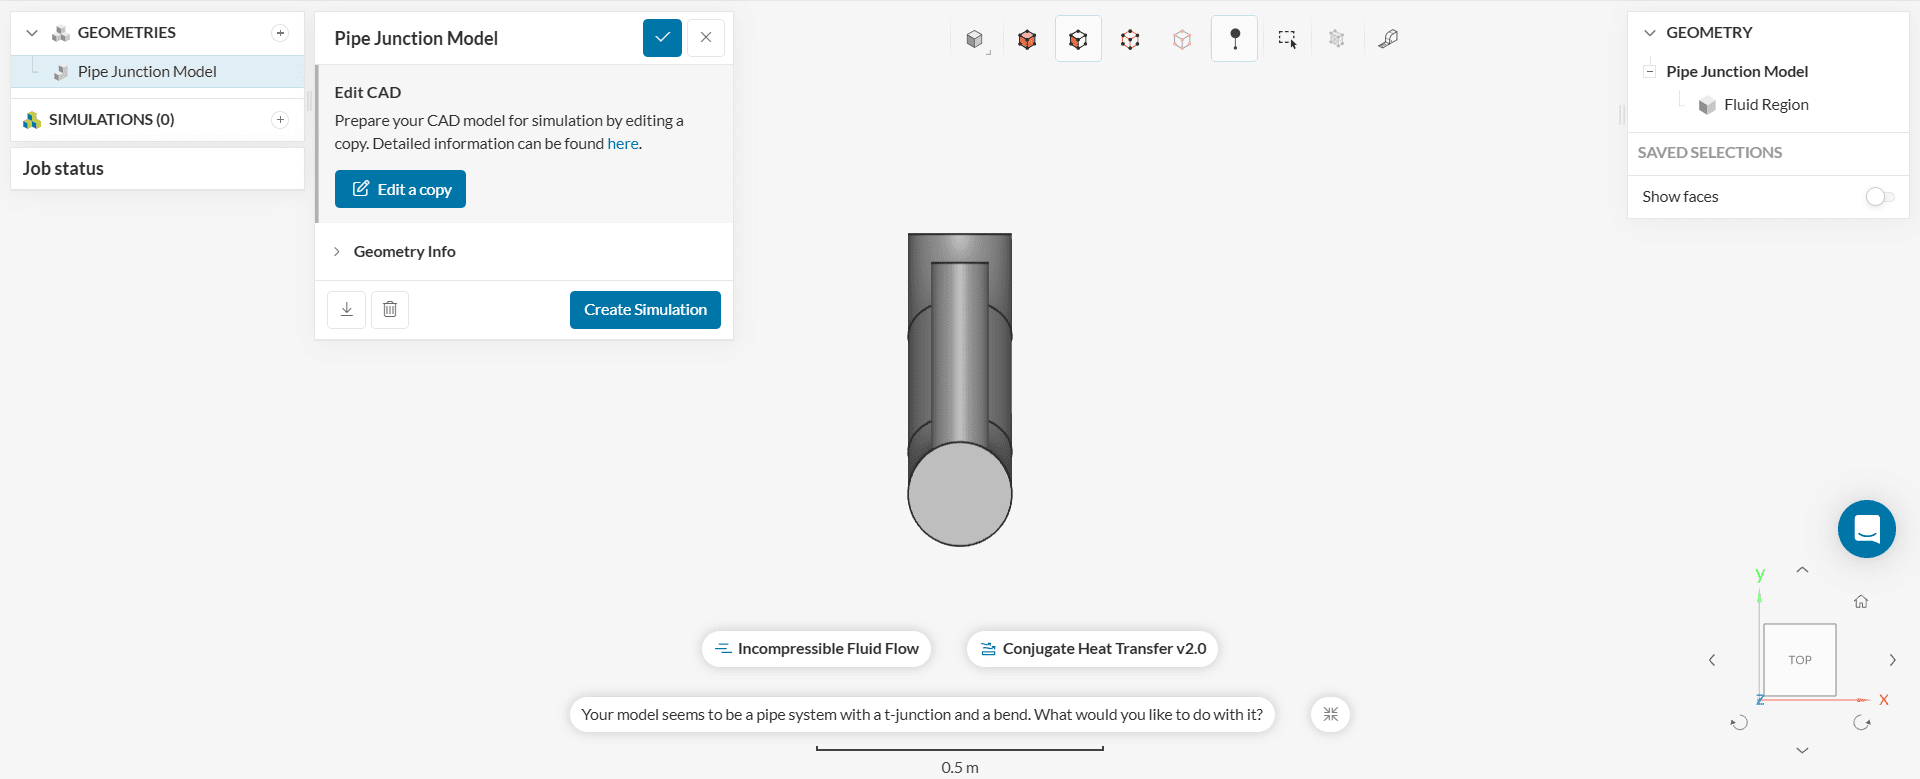Click the pin point selection tool
The height and width of the screenshot is (779, 1920).
(1235, 39)
